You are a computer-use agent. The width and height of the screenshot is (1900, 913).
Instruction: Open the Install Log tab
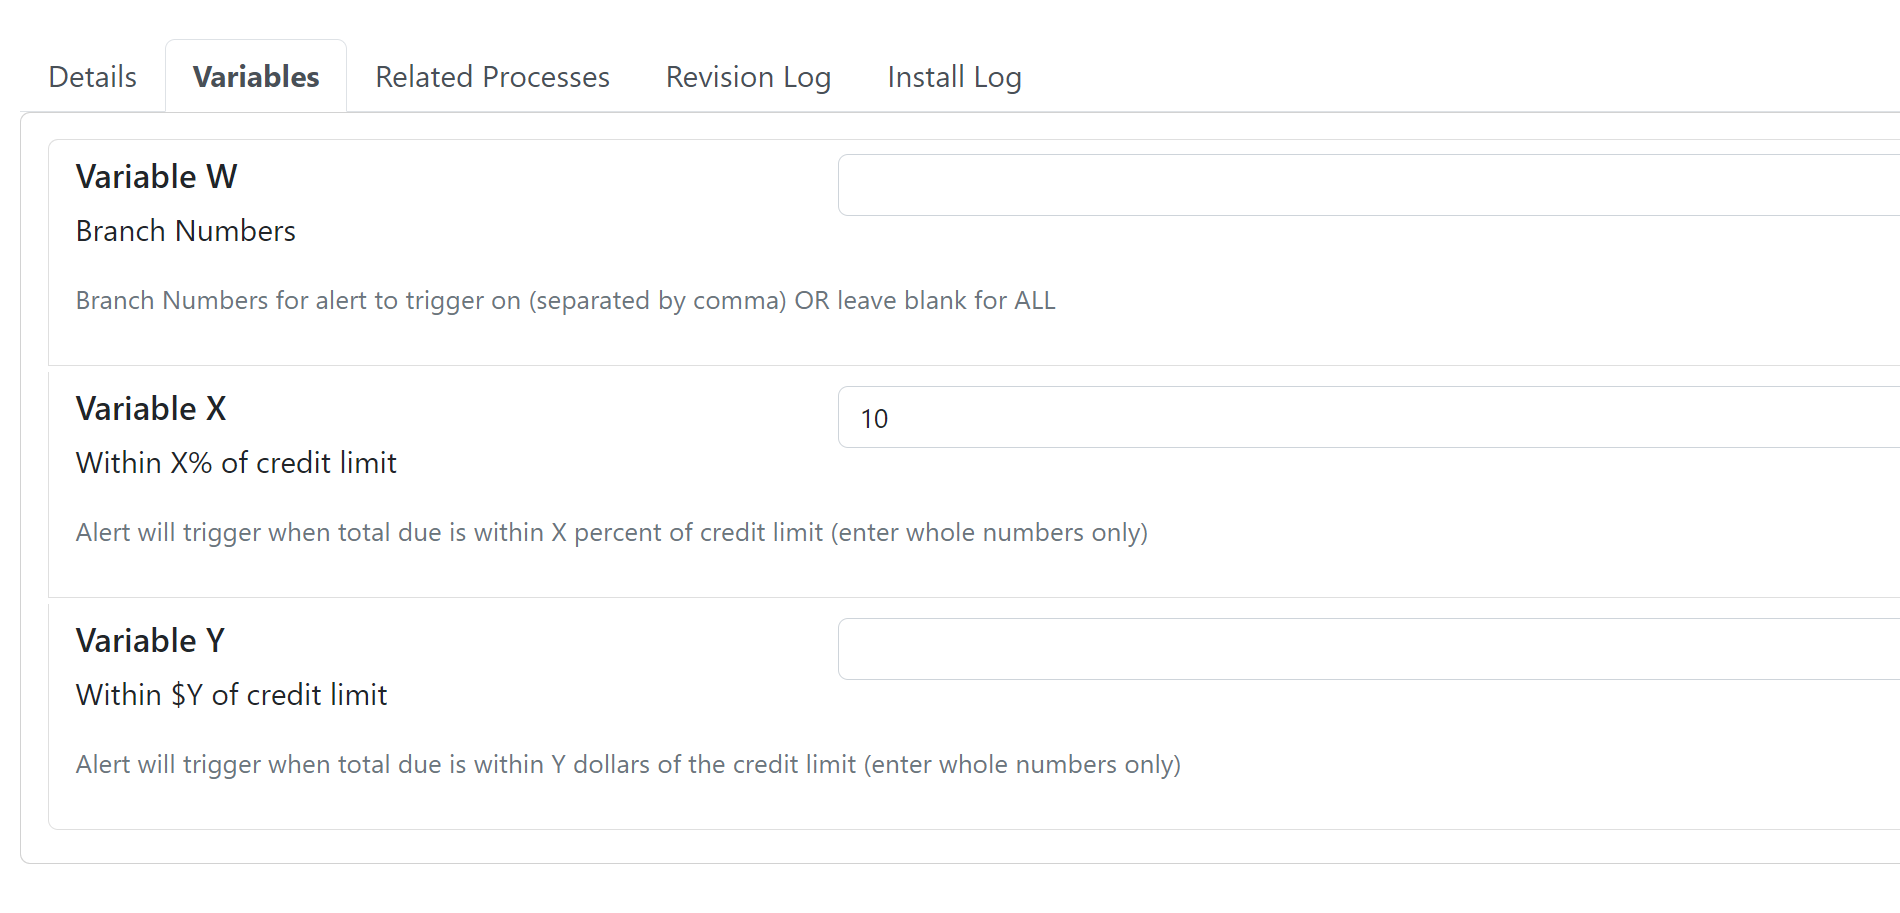(954, 77)
